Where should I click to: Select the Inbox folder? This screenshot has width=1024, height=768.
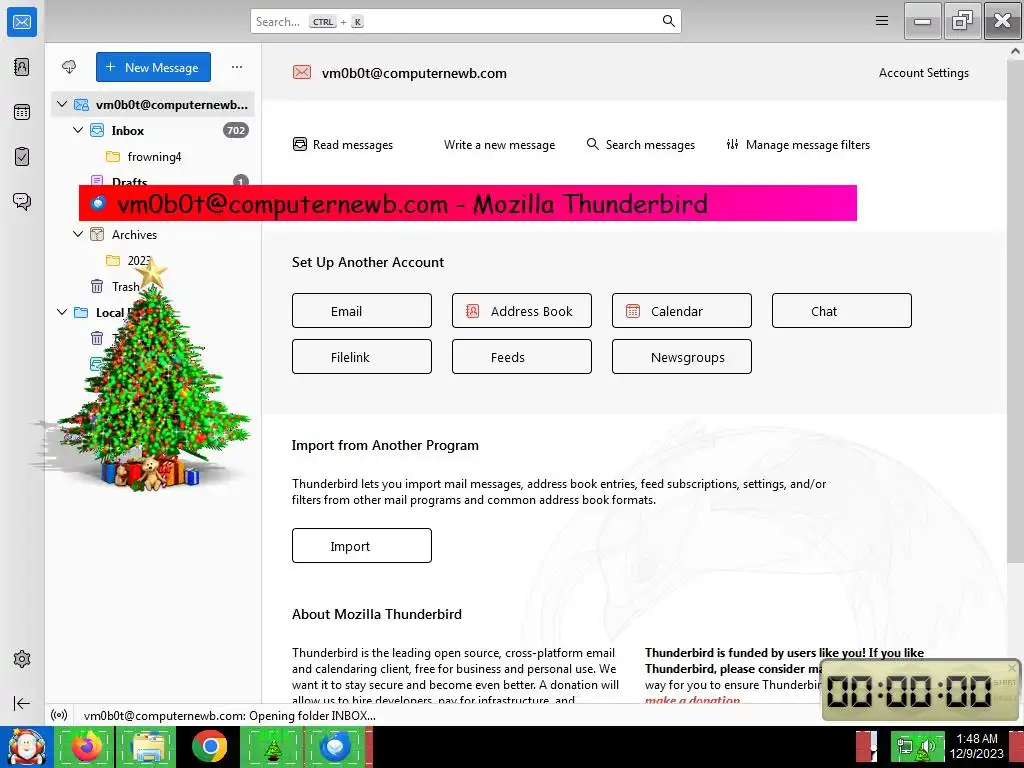pyautogui.click(x=153, y=130)
